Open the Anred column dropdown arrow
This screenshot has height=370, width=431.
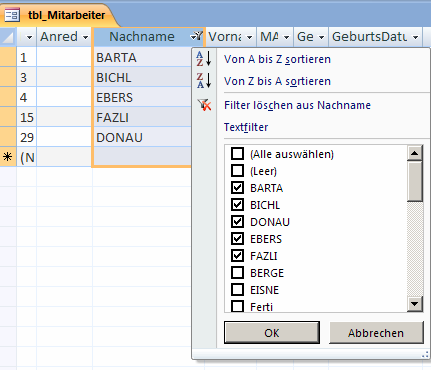(x=86, y=37)
